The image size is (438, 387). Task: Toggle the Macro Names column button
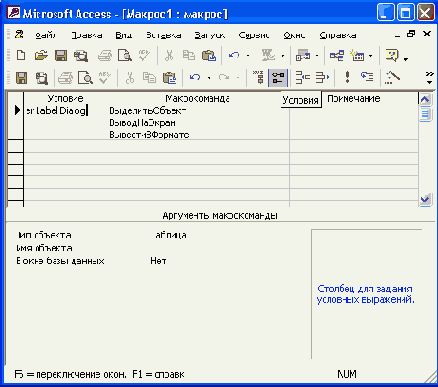coord(258,77)
